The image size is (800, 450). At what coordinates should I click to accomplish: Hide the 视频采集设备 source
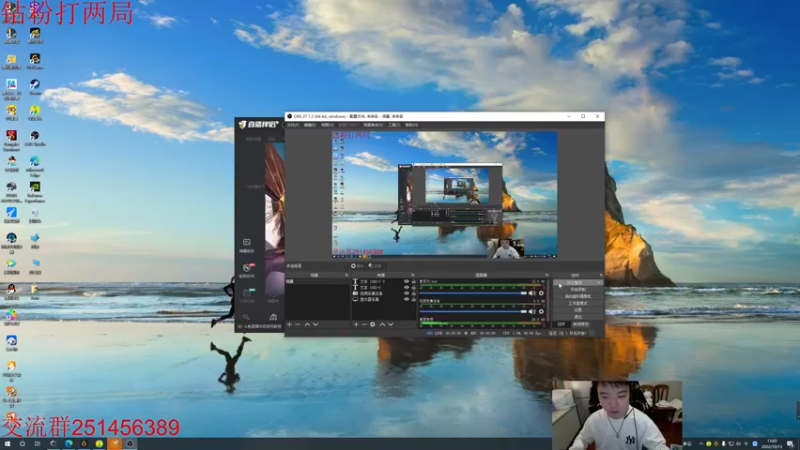[406, 293]
